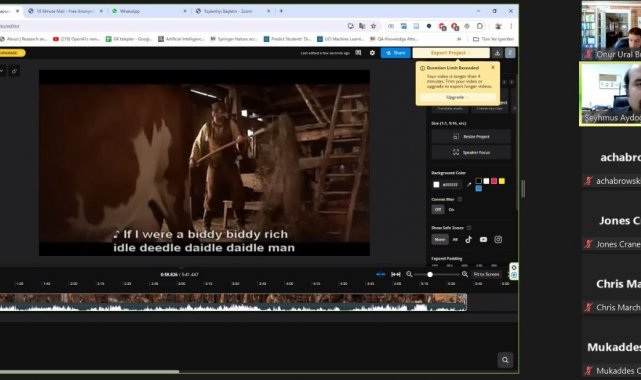Choose the red background color swatch
Image resolution: width=641 pixels, height=380 pixels.
(x=494, y=181)
